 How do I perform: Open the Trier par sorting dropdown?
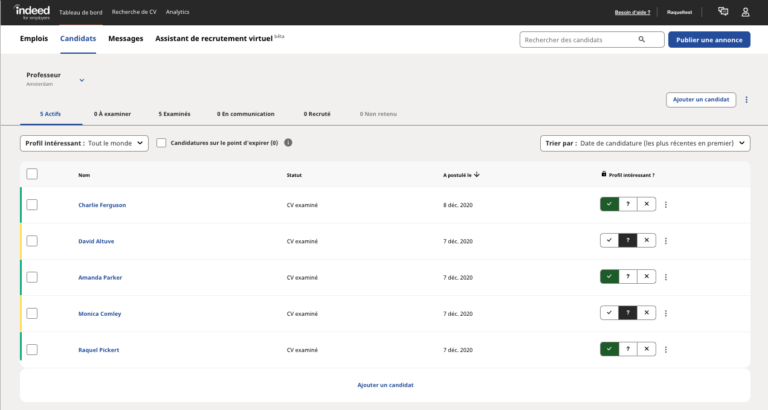coord(645,143)
